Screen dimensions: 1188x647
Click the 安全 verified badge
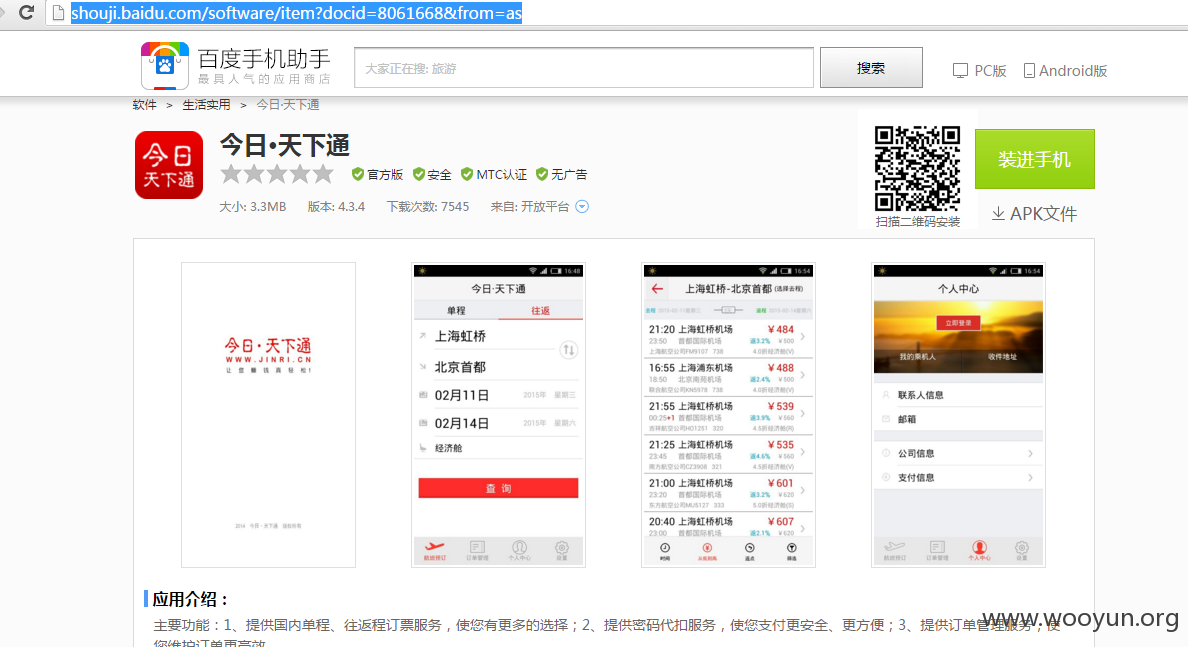432,174
